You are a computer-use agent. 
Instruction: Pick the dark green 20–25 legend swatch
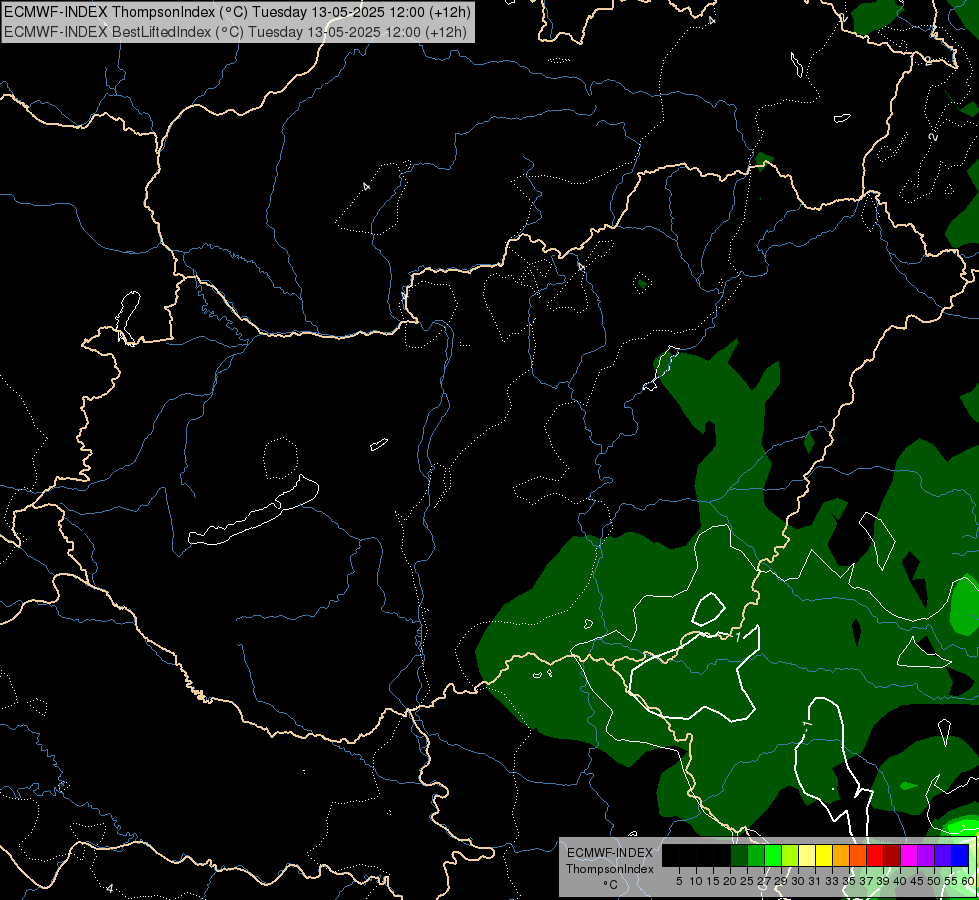(739, 855)
